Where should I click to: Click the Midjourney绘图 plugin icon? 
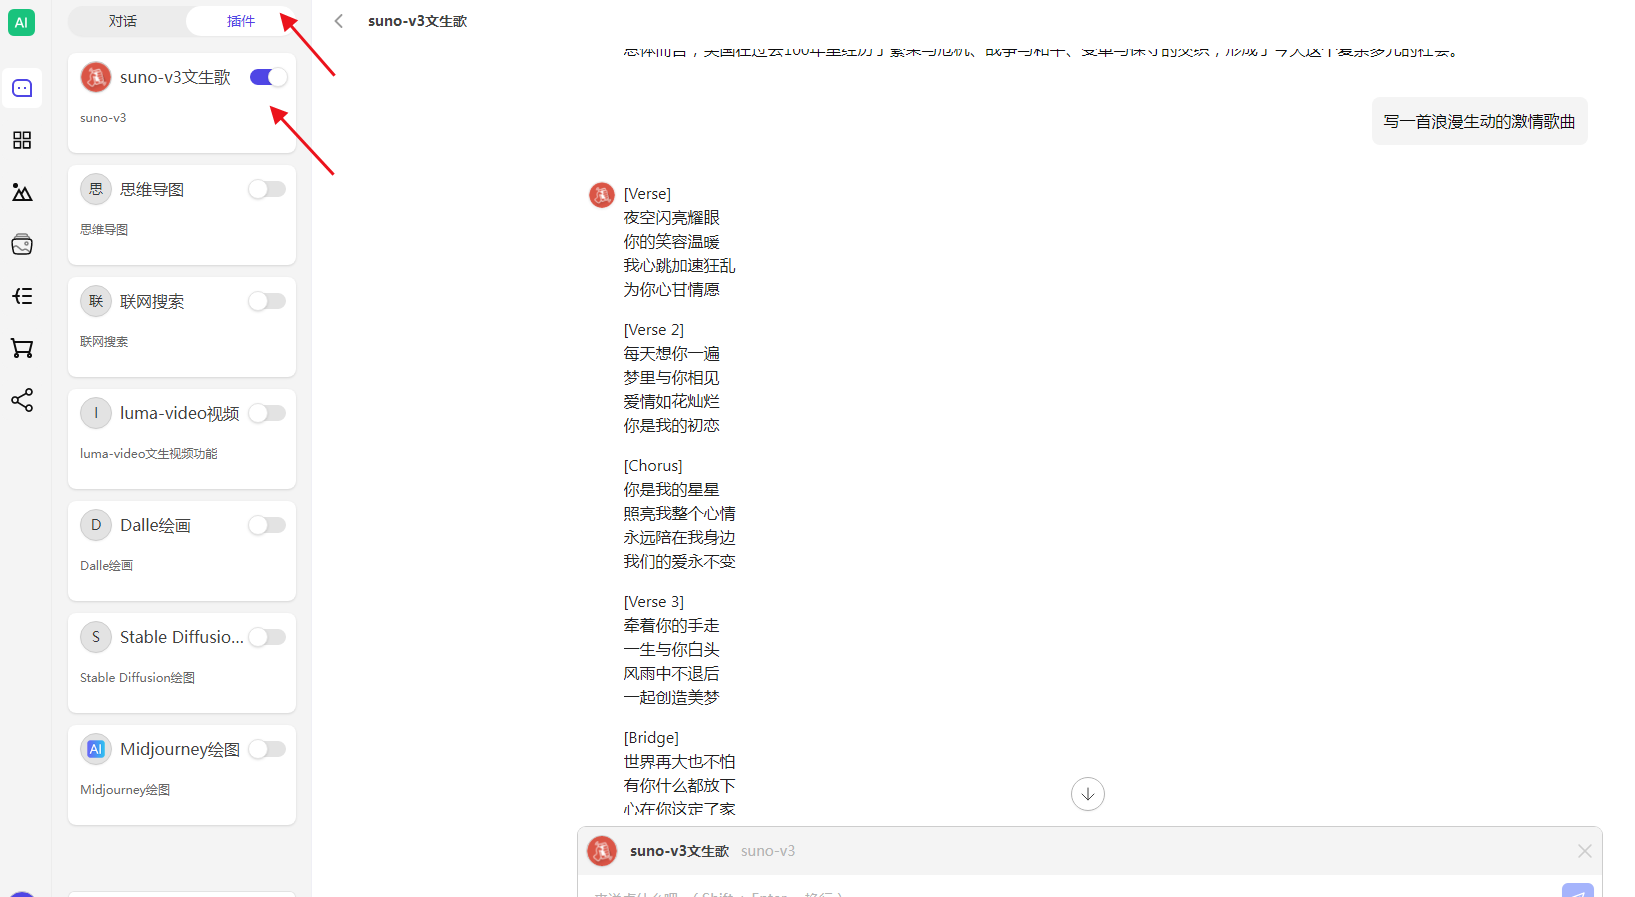(96, 749)
